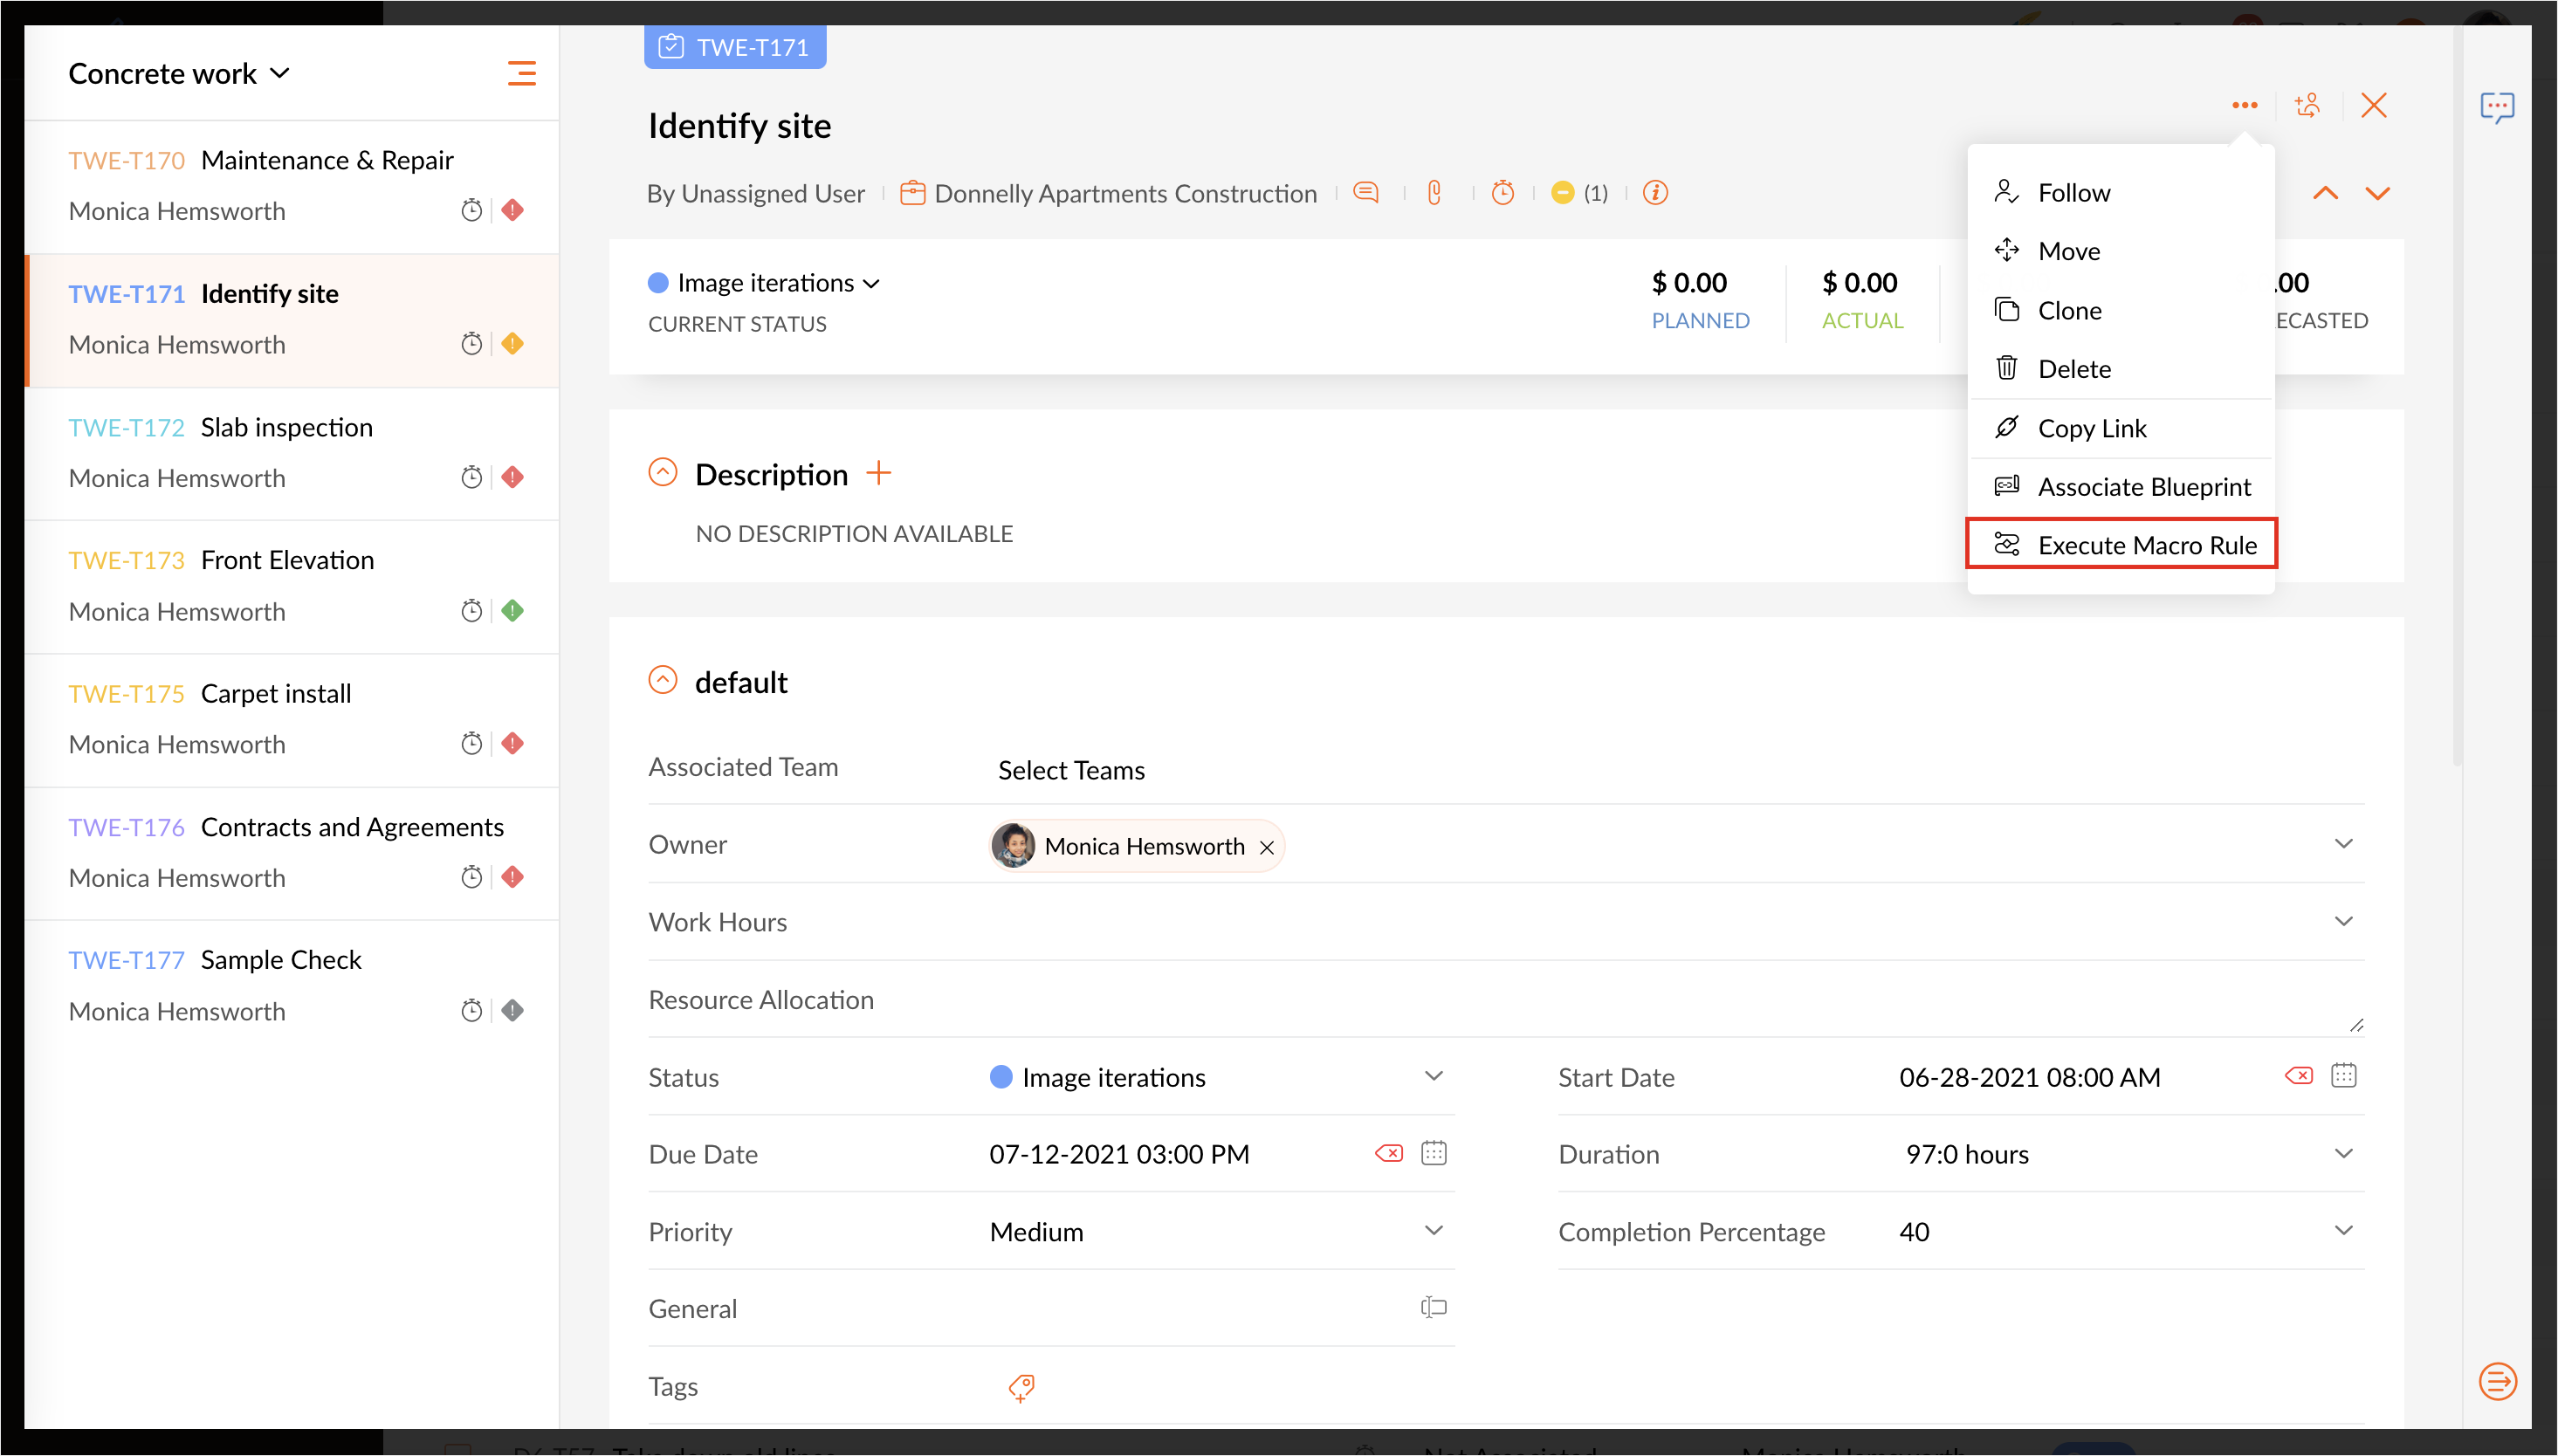Clear the Start Date value

(2298, 1076)
